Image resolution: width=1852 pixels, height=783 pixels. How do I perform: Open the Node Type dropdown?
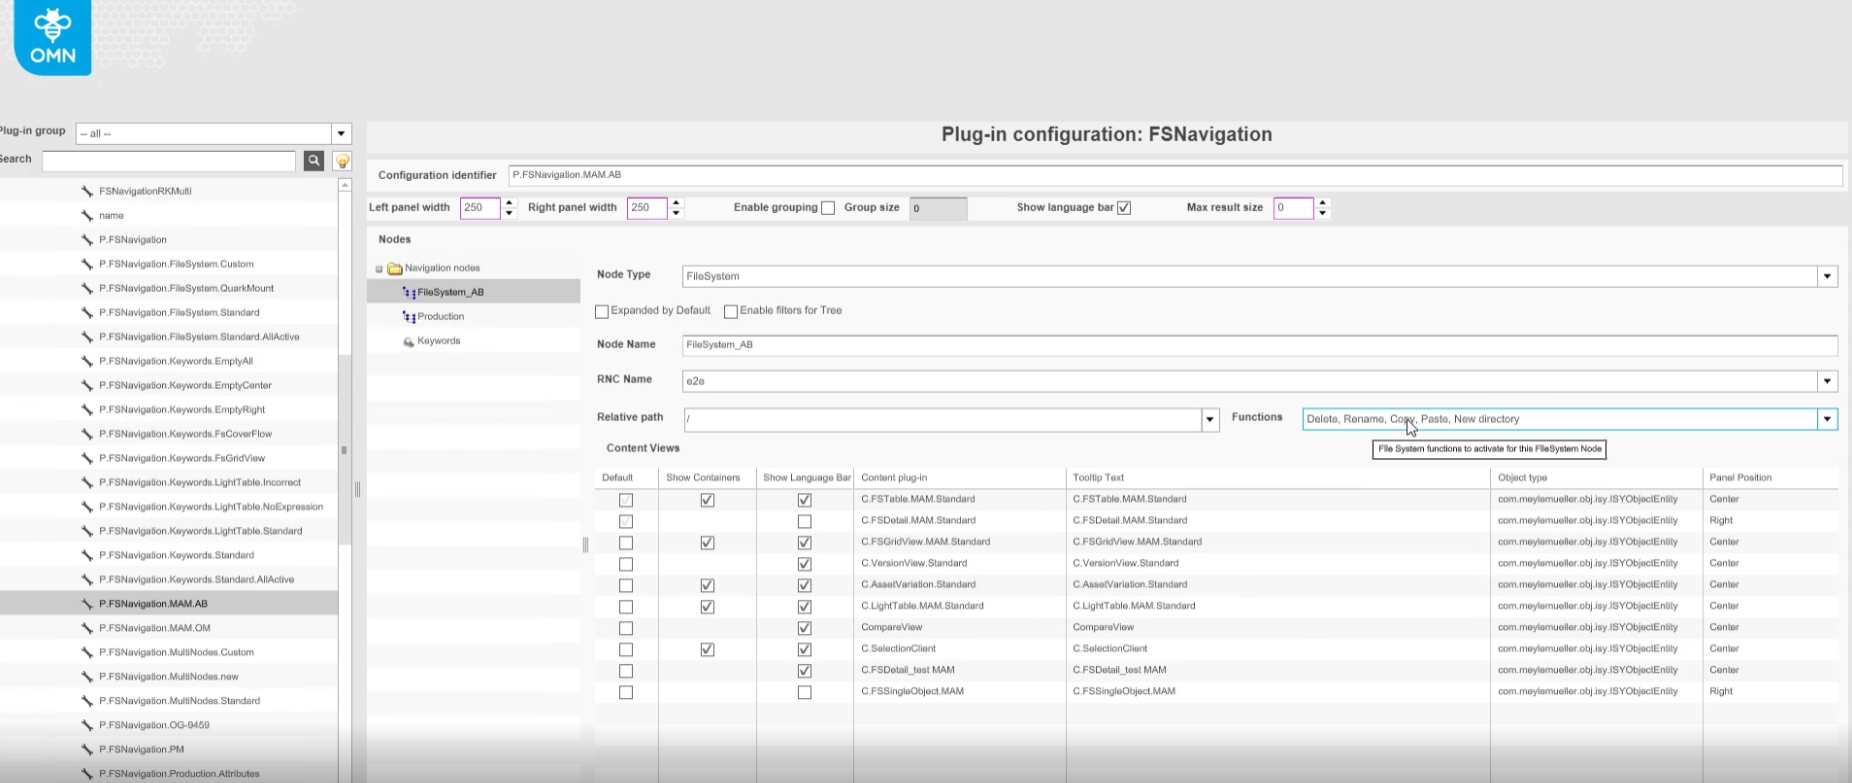(x=1827, y=276)
